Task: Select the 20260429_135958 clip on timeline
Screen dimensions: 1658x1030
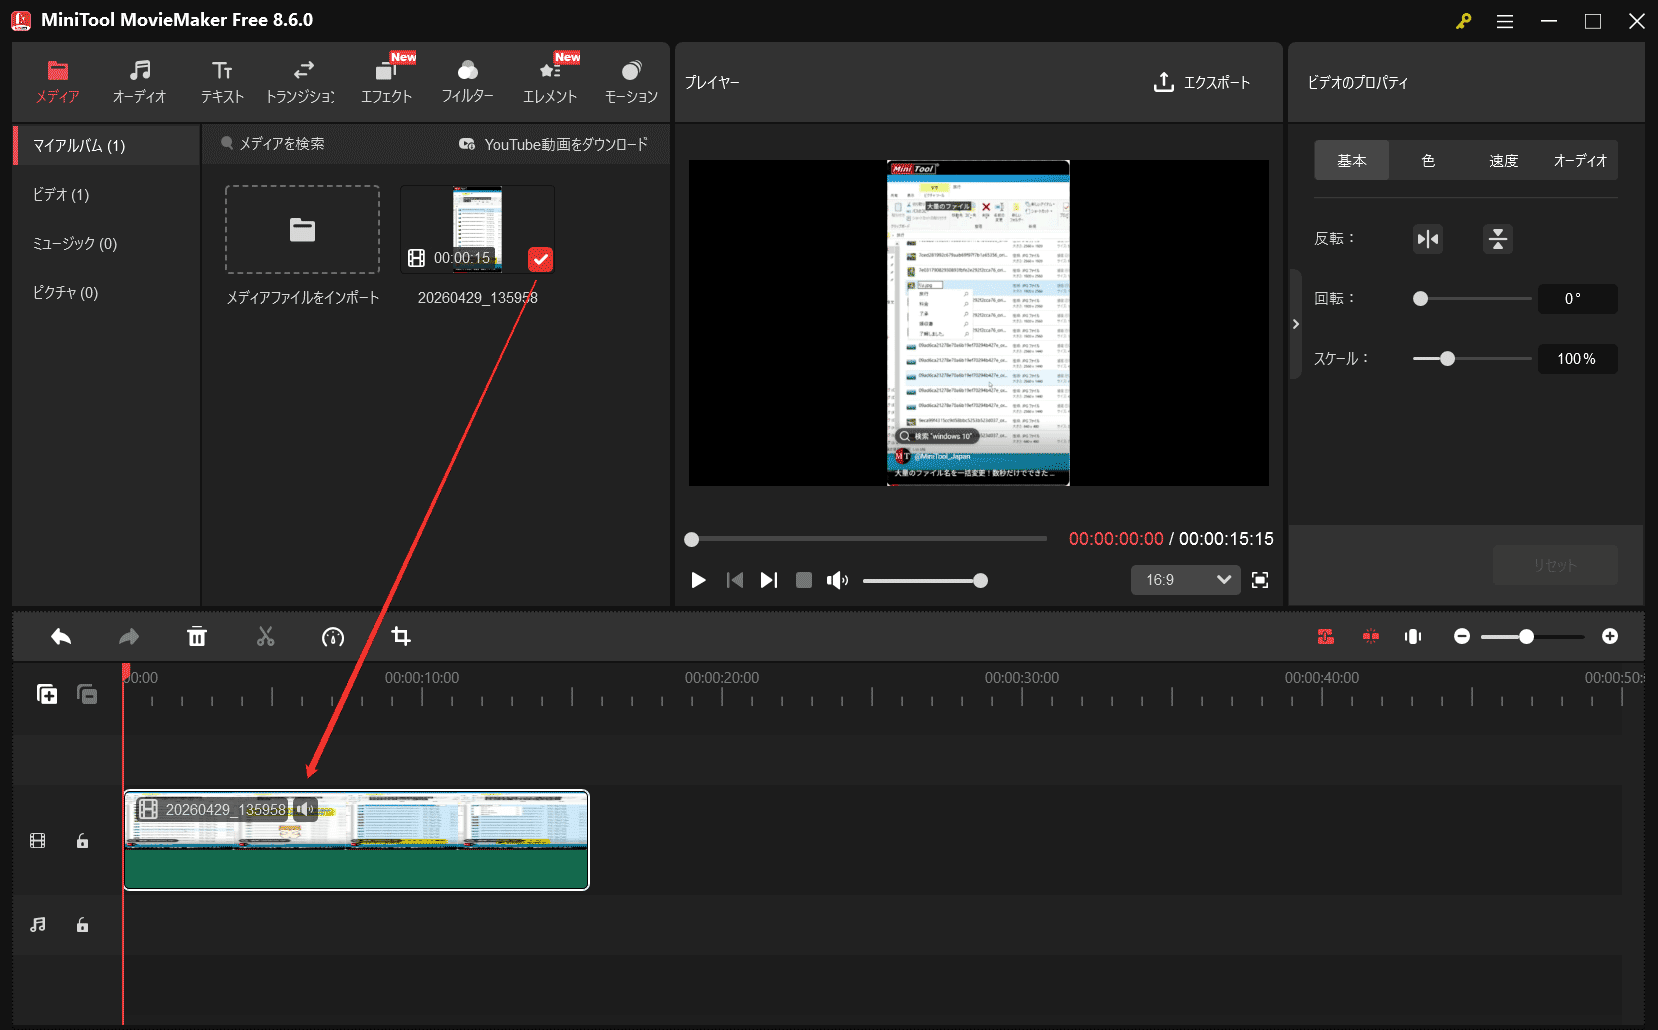Action: 356,840
